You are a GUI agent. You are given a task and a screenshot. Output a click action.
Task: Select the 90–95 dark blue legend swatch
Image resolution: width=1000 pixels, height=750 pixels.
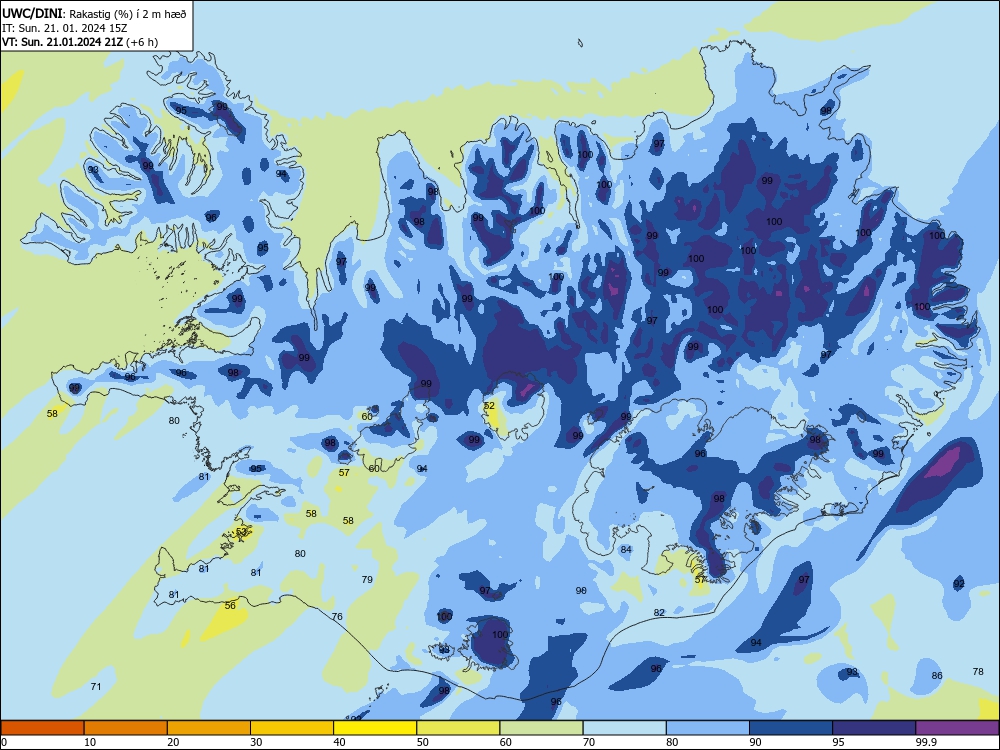pyautogui.click(x=791, y=728)
